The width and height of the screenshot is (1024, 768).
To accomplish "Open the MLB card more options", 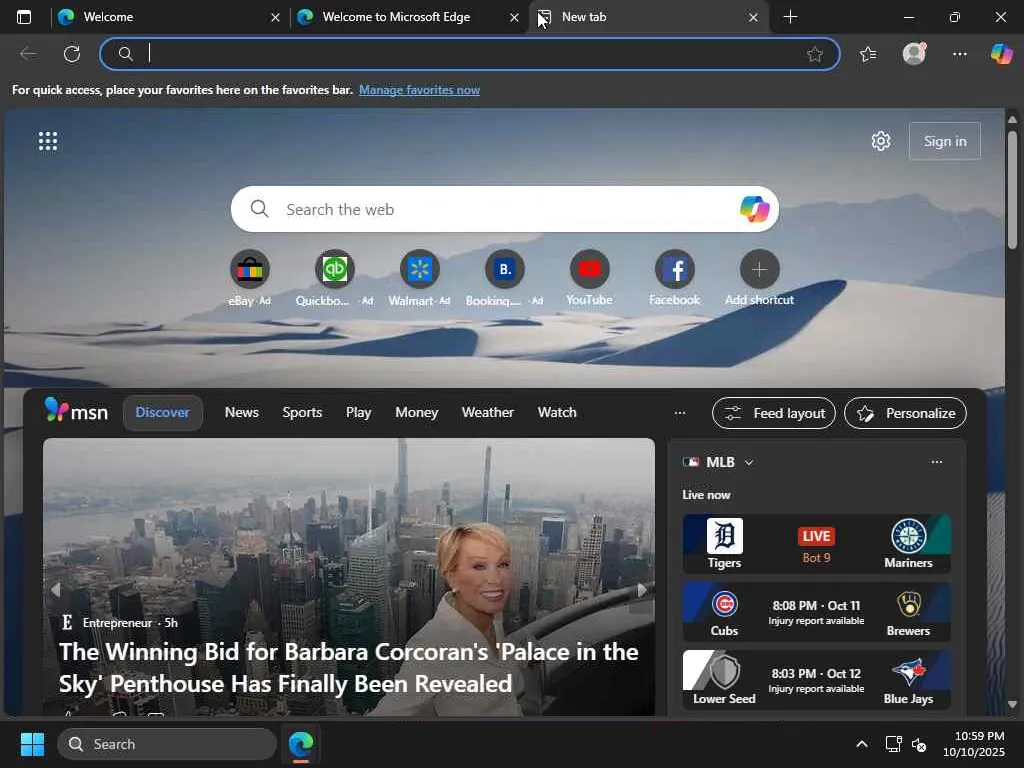I will [x=936, y=462].
